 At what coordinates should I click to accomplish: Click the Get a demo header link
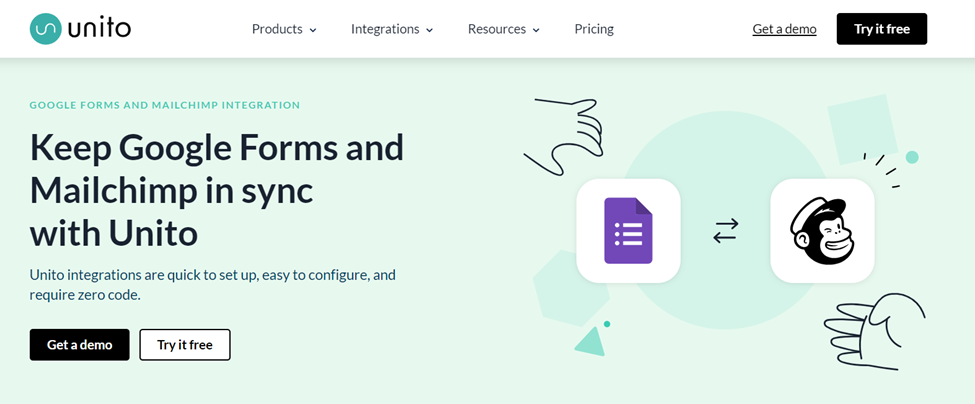click(x=784, y=29)
